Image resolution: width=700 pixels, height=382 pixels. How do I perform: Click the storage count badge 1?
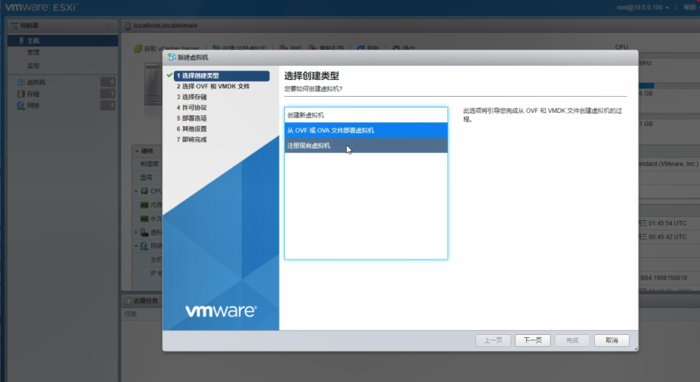[108, 94]
